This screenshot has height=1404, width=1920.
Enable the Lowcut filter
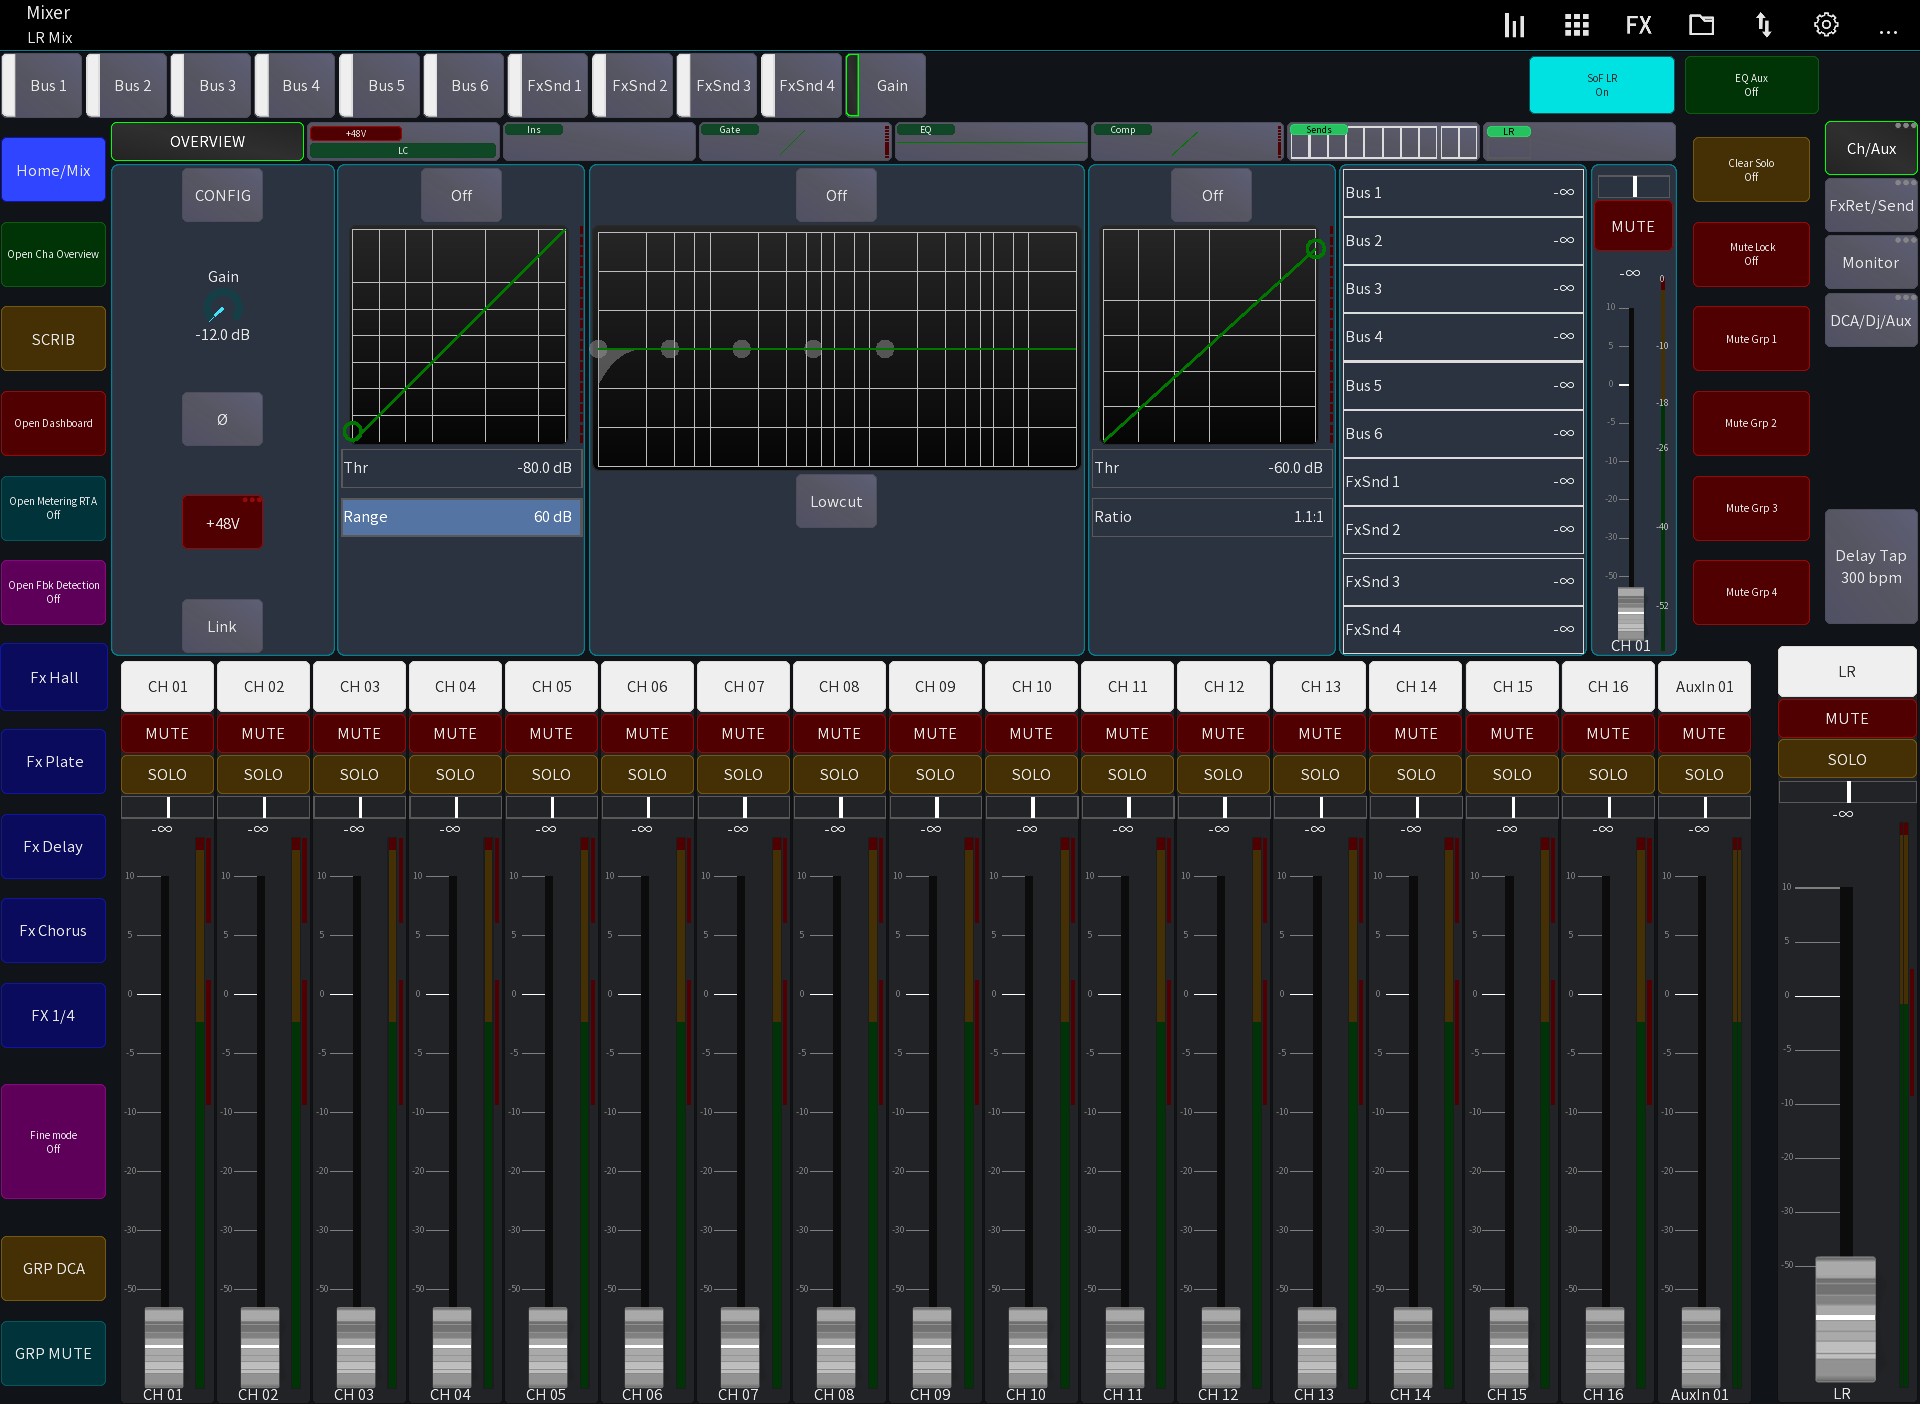click(836, 501)
